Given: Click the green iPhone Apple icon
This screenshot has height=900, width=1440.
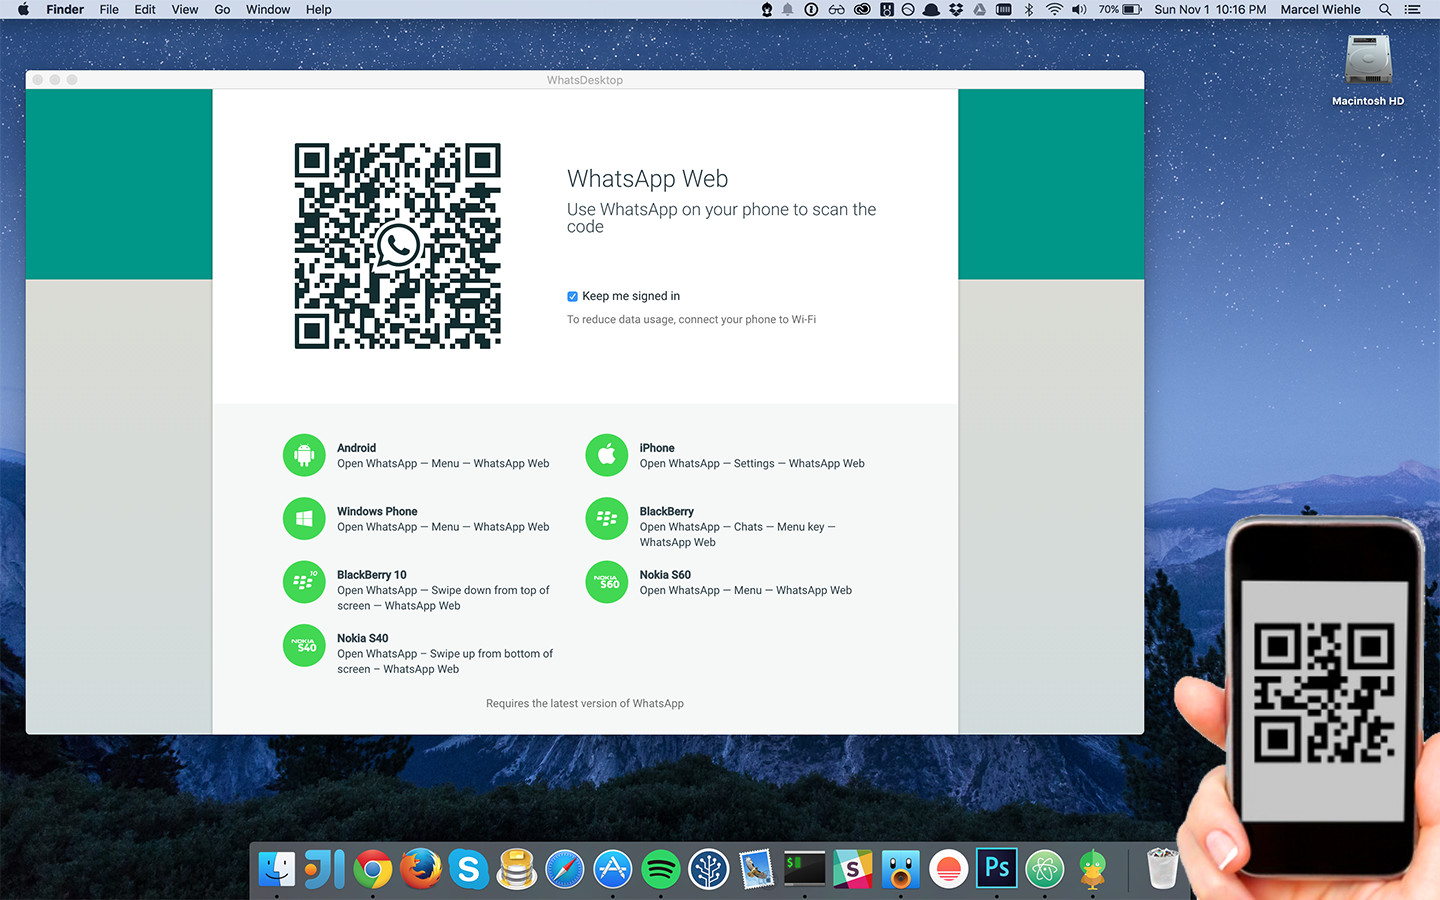Looking at the screenshot, I should [x=606, y=455].
